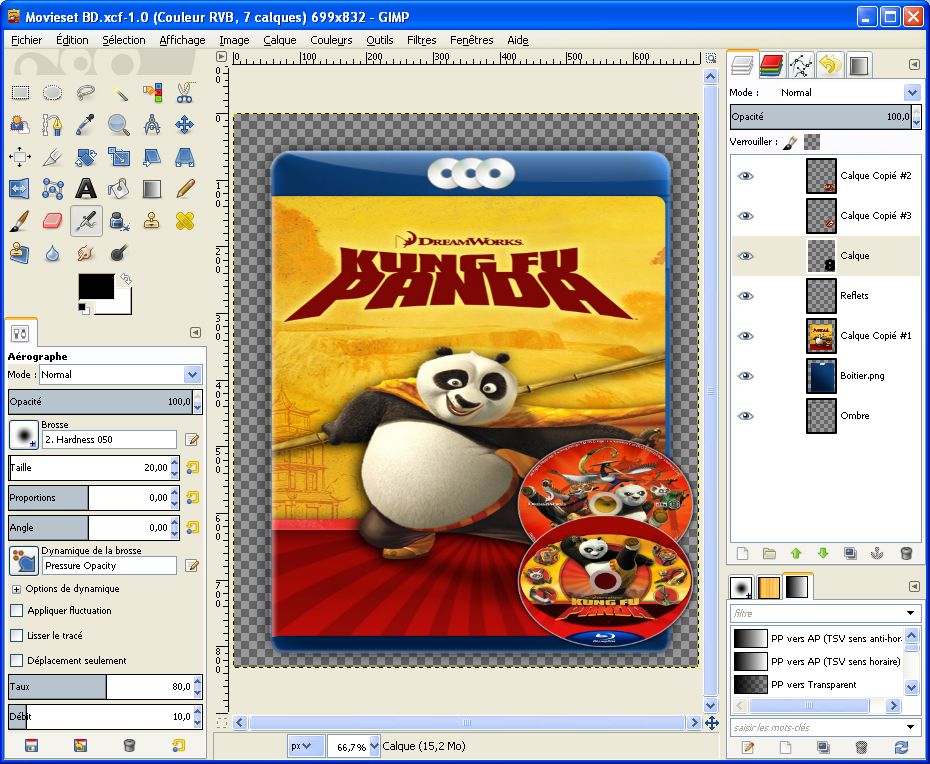The image size is (930, 764).
Task: Select the Scissors Select tool
Action: (x=185, y=93)
